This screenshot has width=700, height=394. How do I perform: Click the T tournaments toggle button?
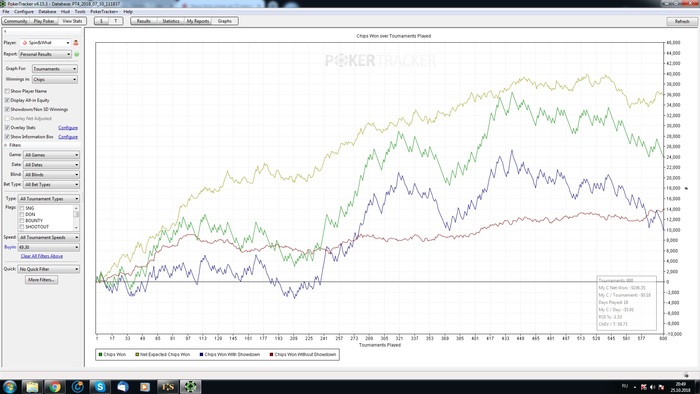pyautogui.click(x=116, y=21)
